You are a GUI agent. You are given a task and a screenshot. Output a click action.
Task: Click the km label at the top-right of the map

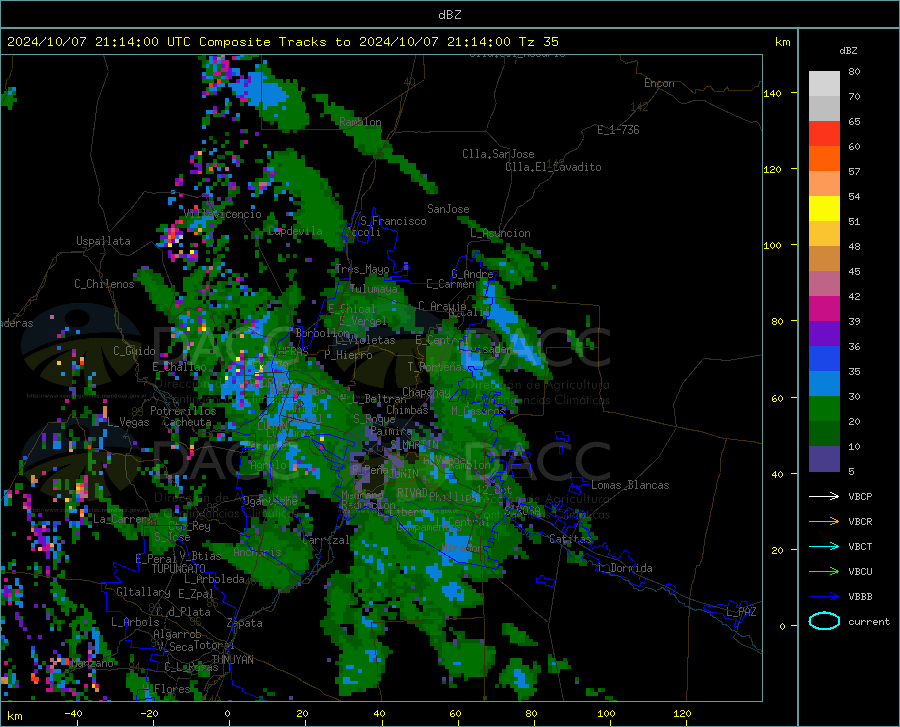(782, 42)
